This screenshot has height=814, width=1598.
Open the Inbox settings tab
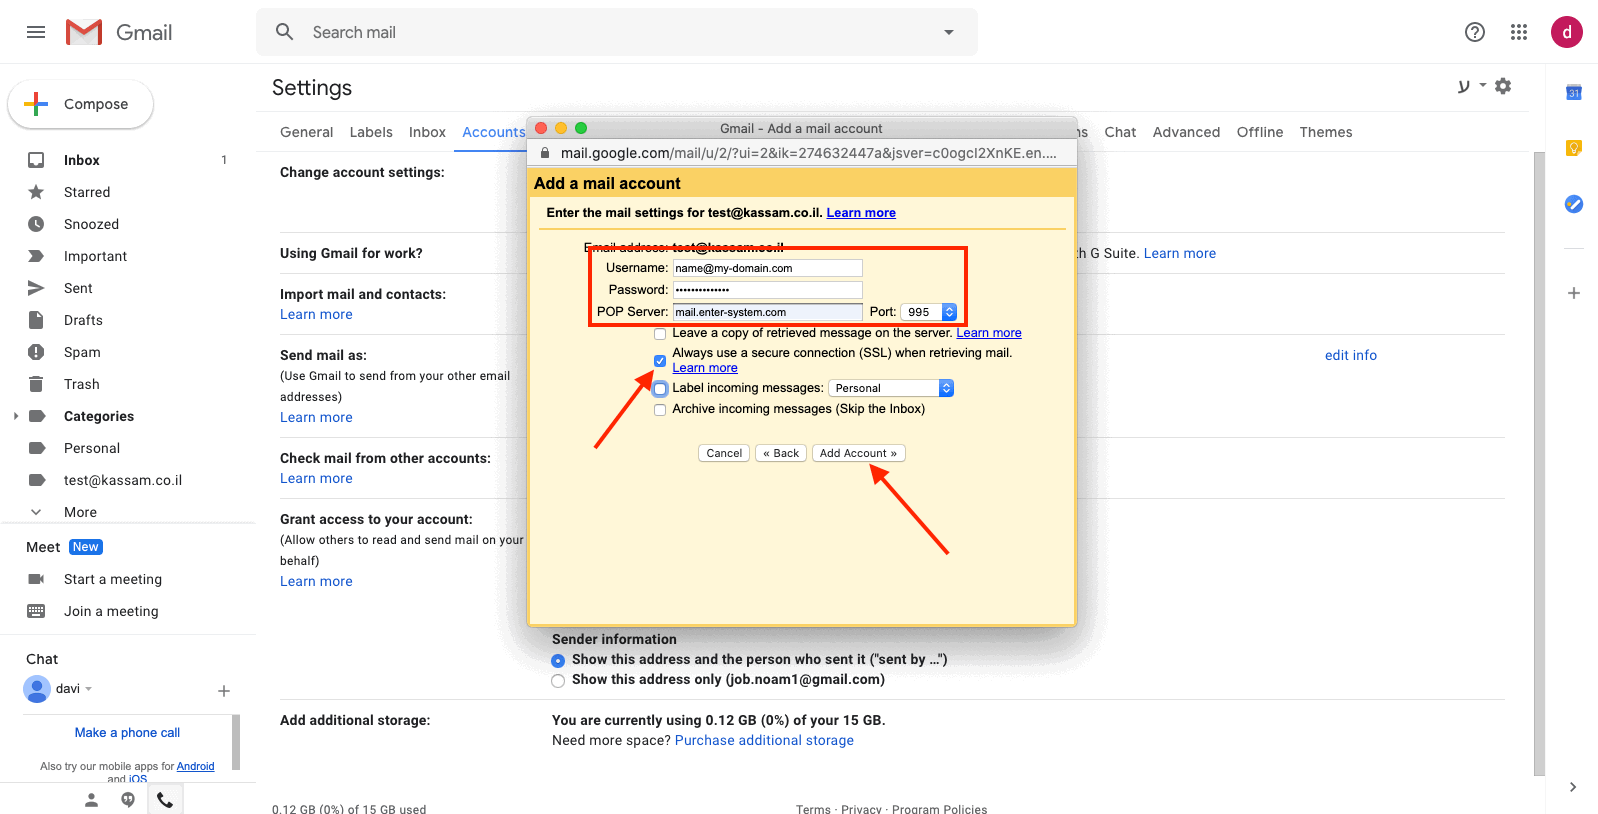pyautogui.click(x=427, y=132)
